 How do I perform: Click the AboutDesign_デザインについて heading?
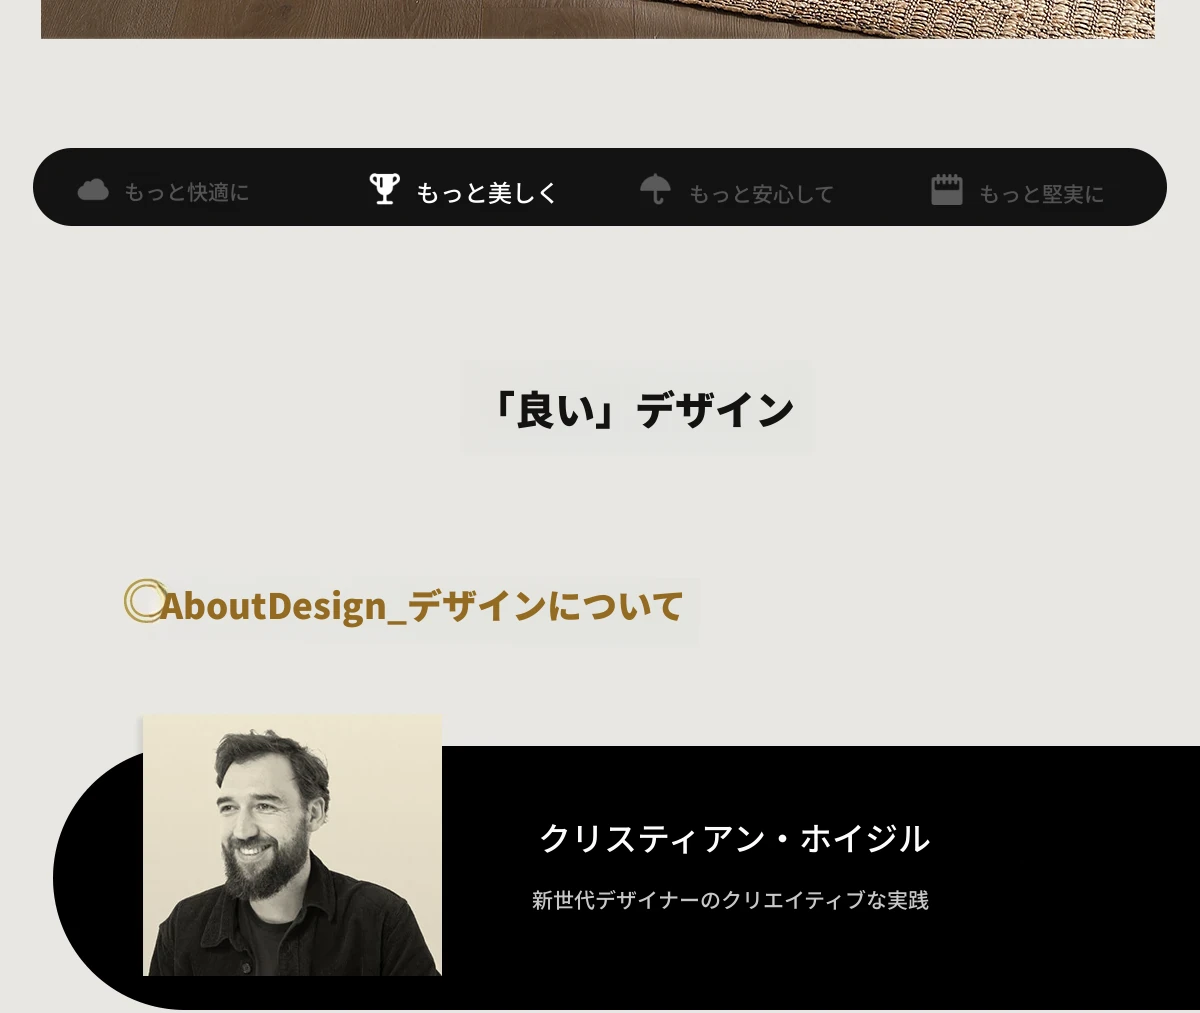[x=421, y=606]
